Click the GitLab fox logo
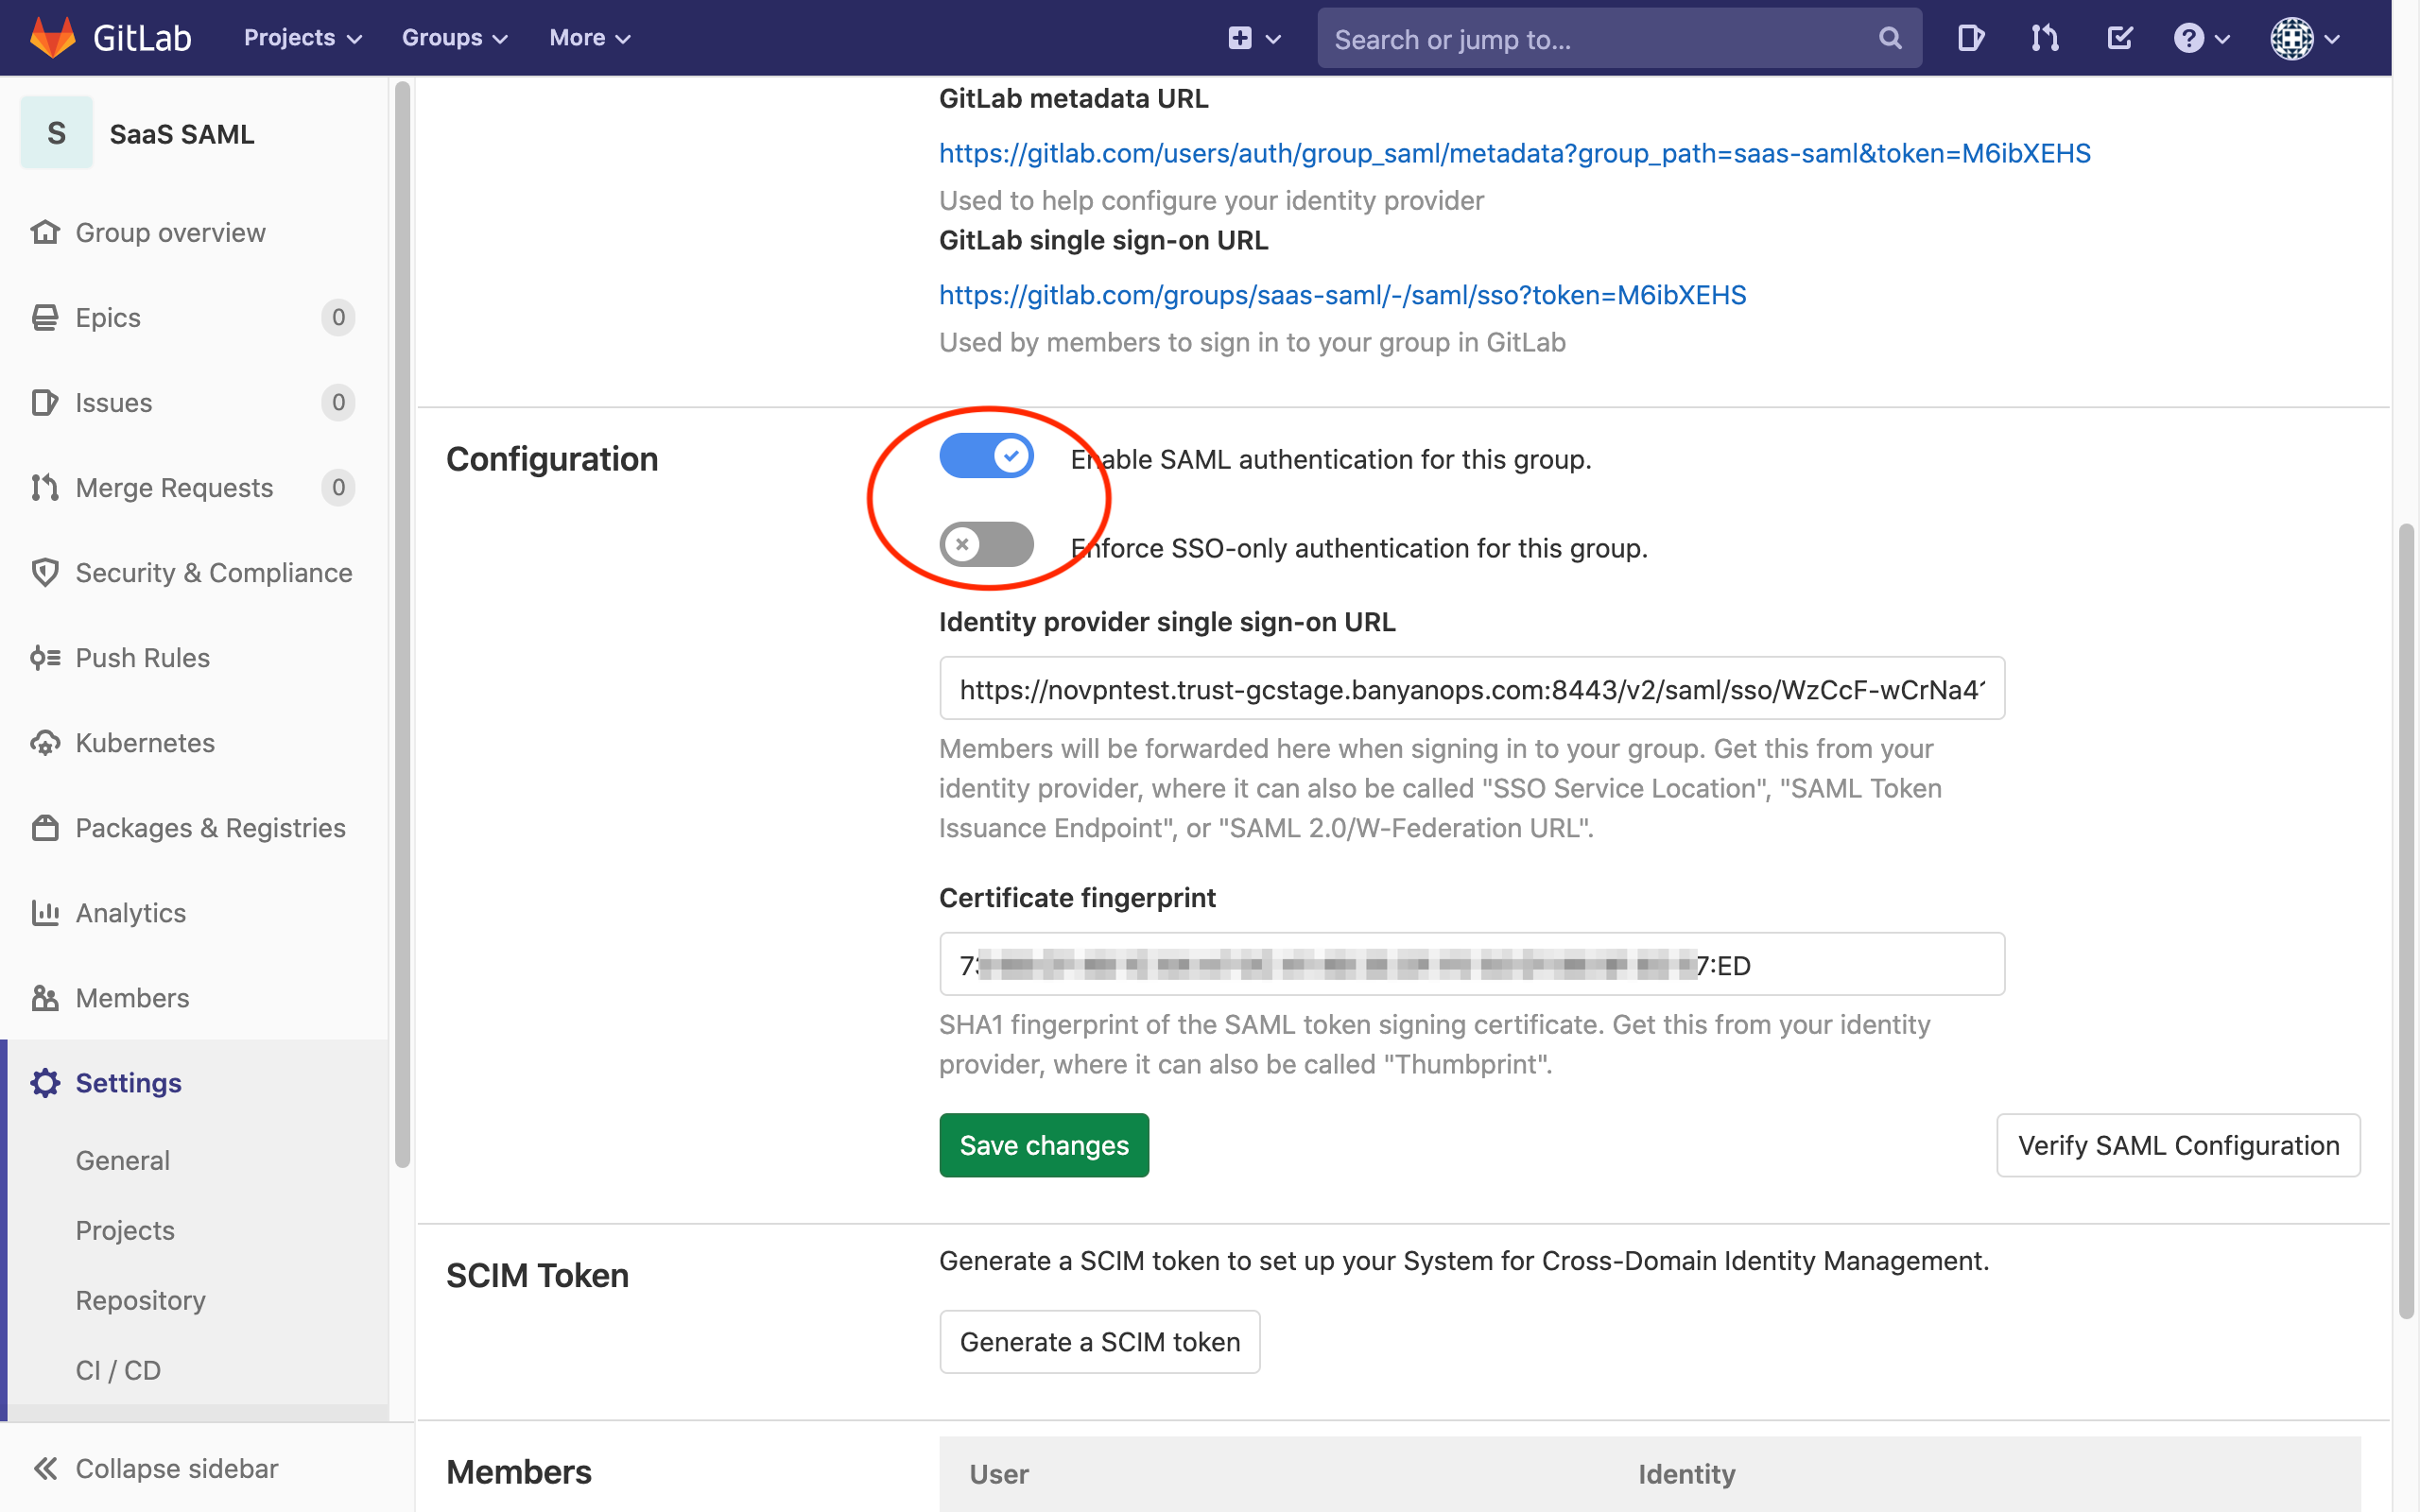 click(x=52, y=37)
